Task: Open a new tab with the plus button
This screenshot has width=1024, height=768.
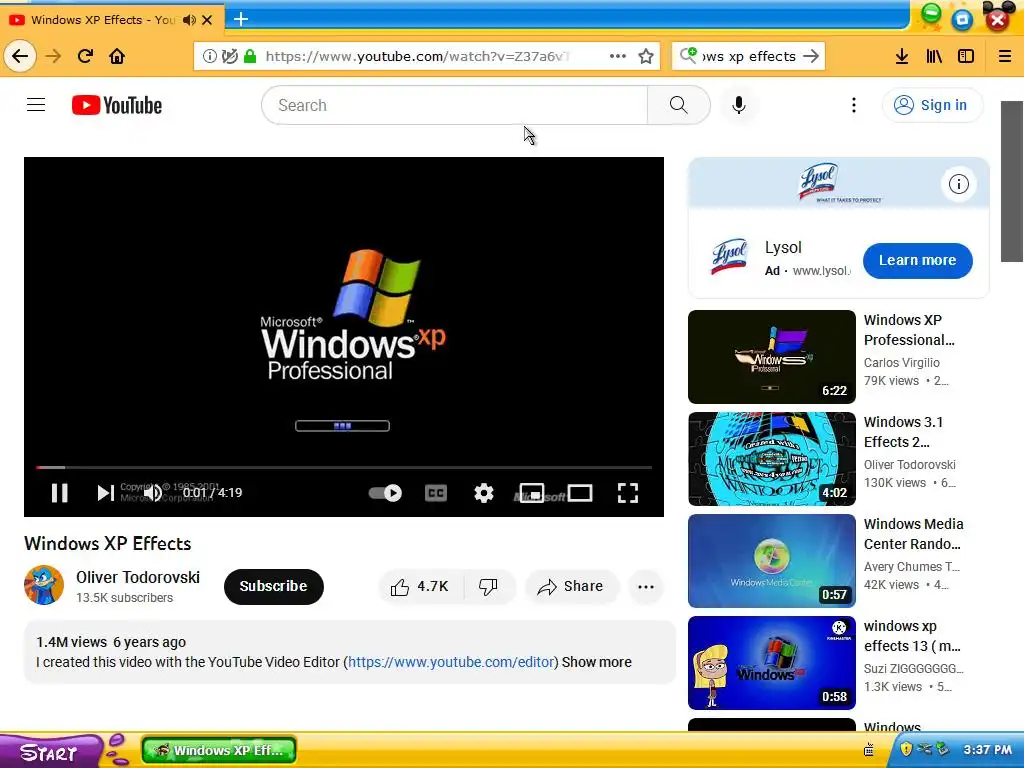Action: 241,19
